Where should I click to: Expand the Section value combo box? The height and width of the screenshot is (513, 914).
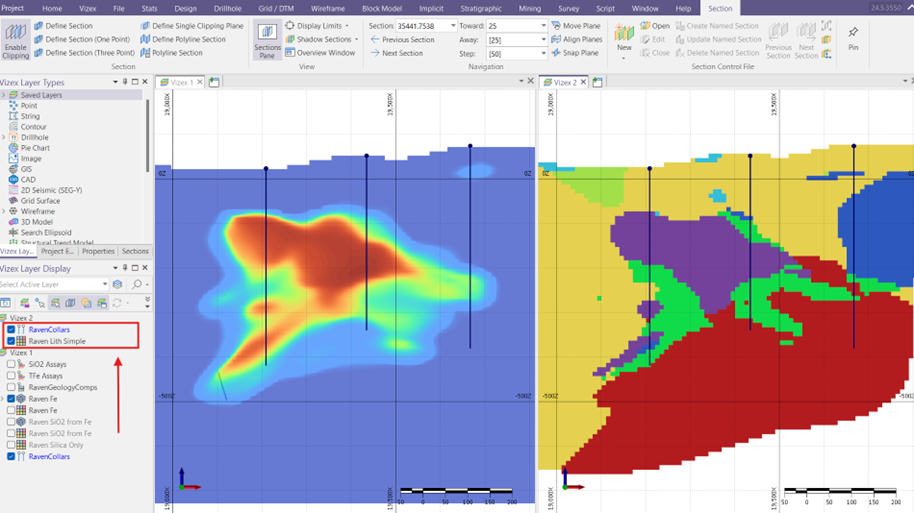[x=452, y=26]
